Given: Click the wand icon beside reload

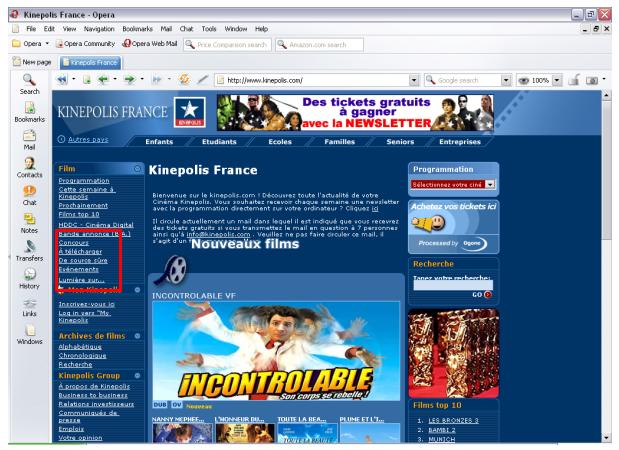Looking at the screenshot, I should coord(203,80).
